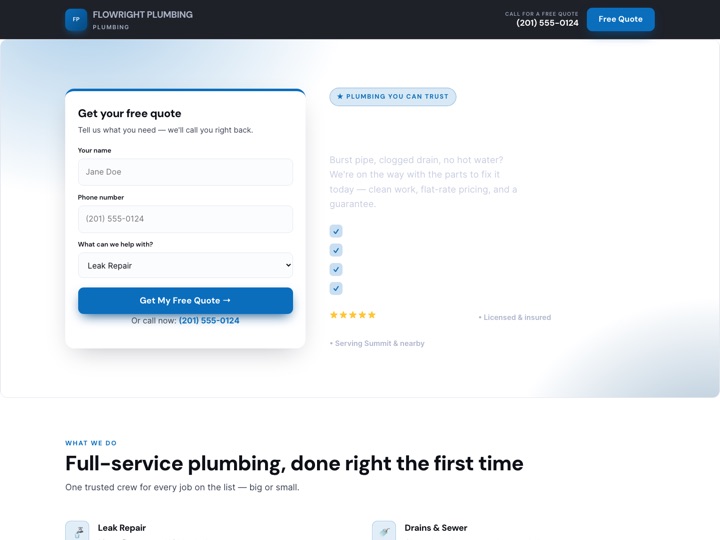The height and width of the screenshot is (540, 720).
Task: Submit with Get My Free Quote button
Action: [x=185, y=301]
